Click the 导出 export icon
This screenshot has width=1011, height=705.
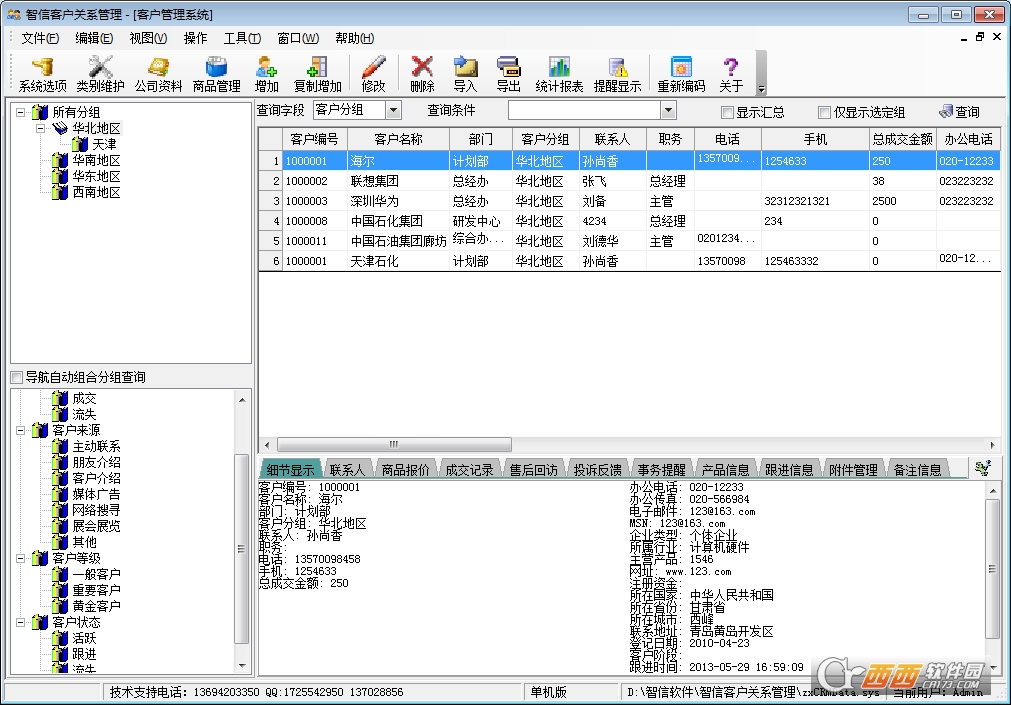[x=508, y=74]
